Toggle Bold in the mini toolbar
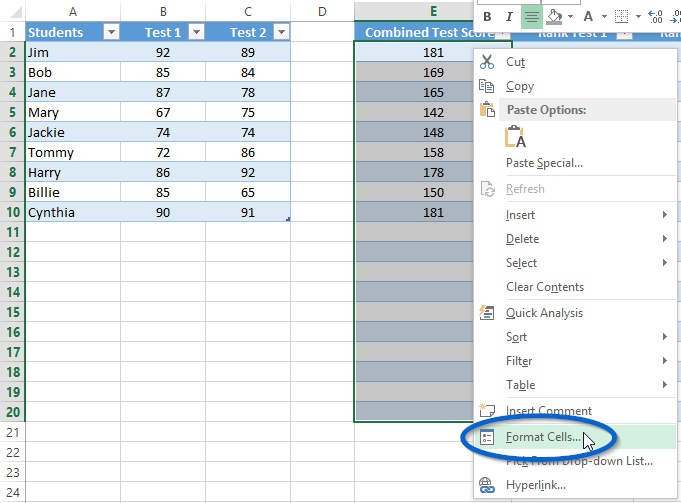The image size is (681, 503). coord(487,17)
